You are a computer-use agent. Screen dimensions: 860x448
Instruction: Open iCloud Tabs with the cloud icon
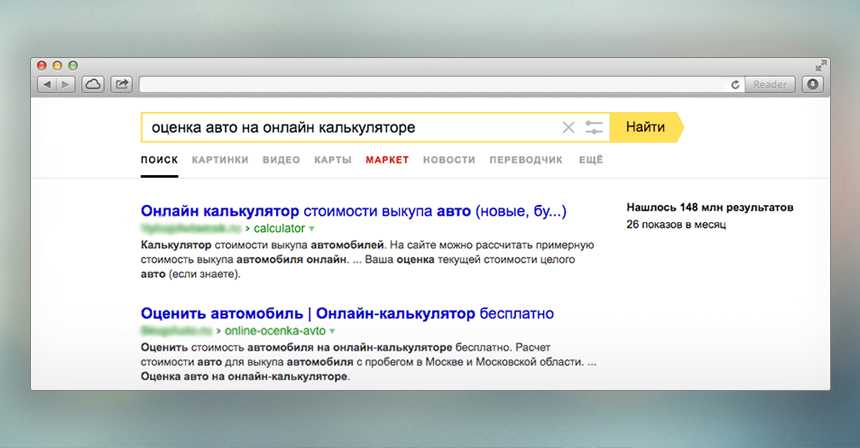coord(92,85)
